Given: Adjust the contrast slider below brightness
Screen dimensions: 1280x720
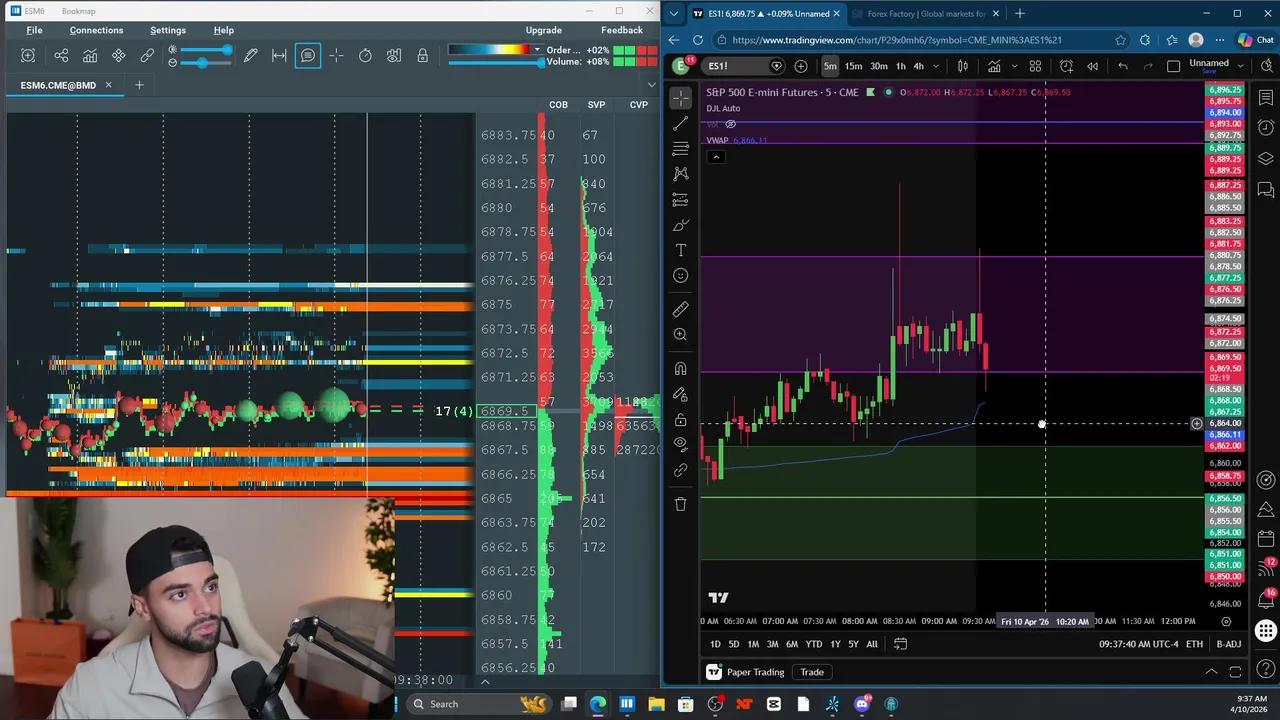Looking at the screenshot, I should point(204,62).
